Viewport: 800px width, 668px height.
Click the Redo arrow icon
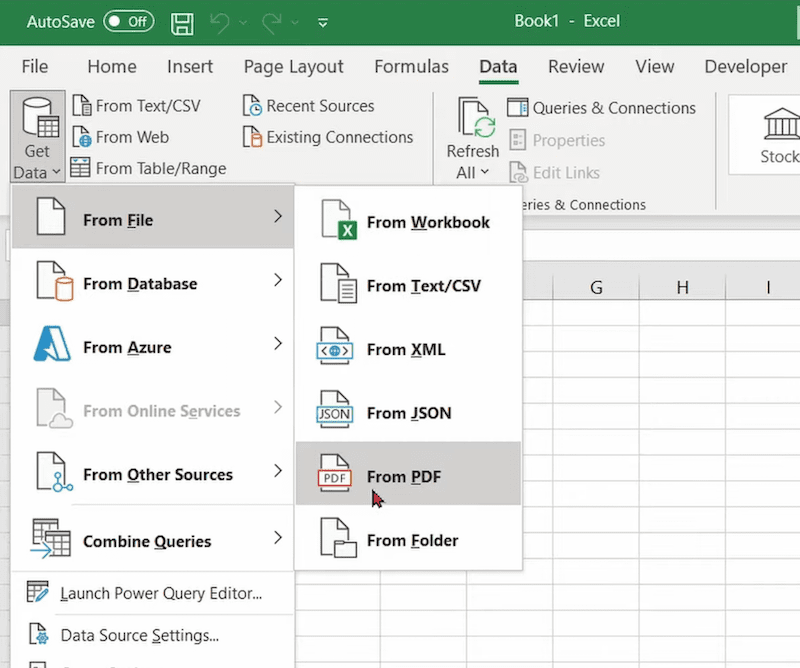pyautogui.click(x=271, y=23)
